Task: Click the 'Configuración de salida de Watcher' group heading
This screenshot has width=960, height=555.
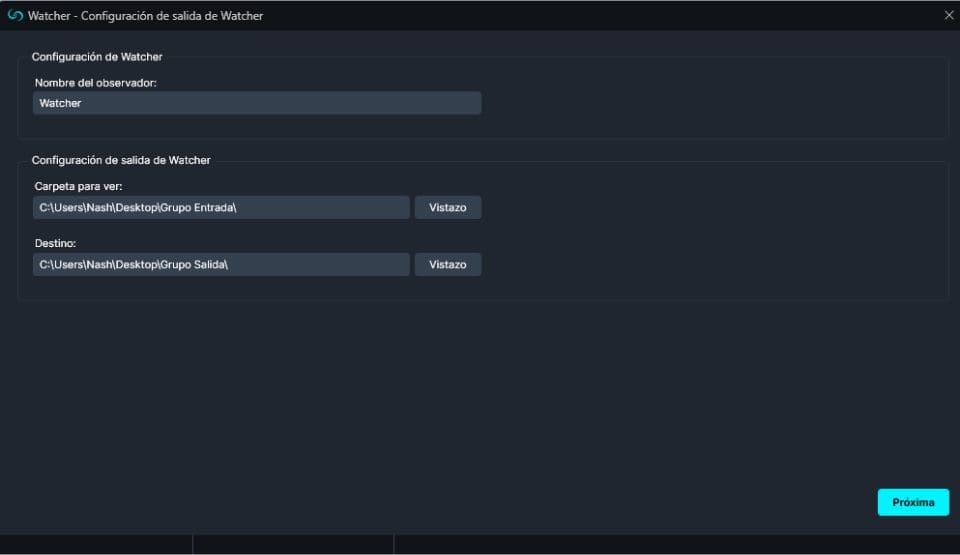Action: click(x=121, y=160)
